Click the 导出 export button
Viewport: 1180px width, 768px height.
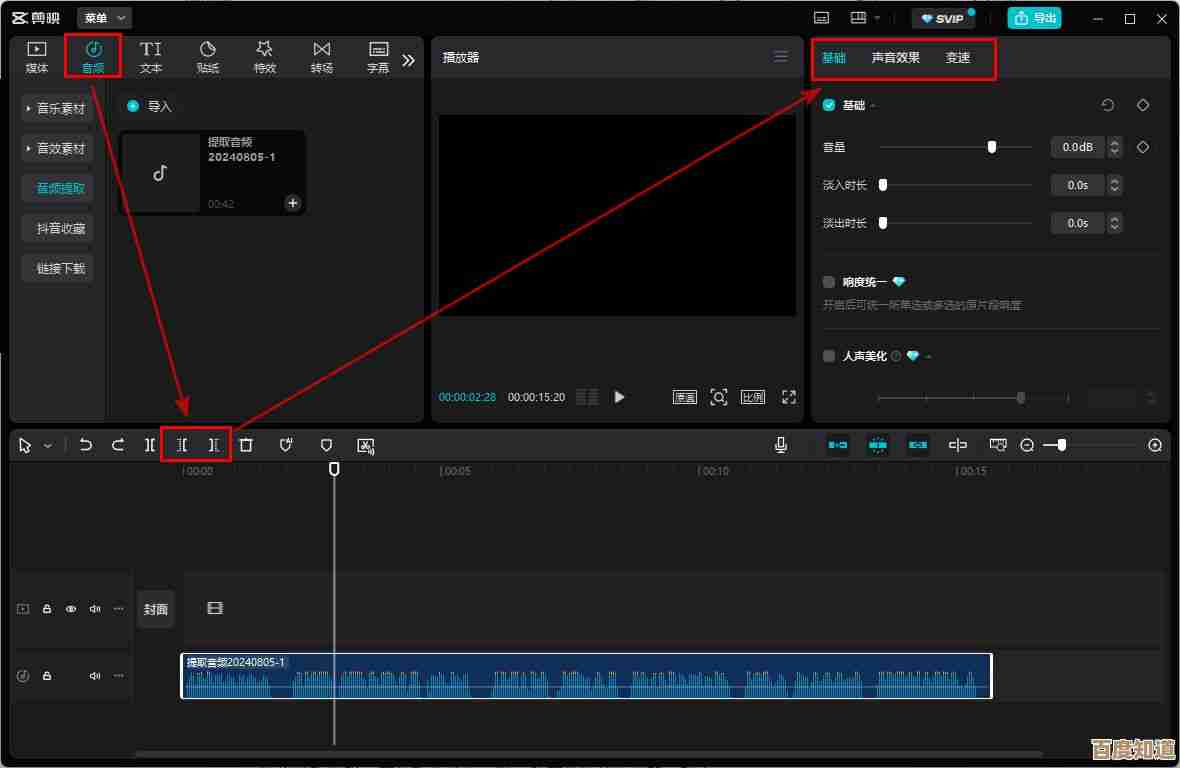[1035, 18]
